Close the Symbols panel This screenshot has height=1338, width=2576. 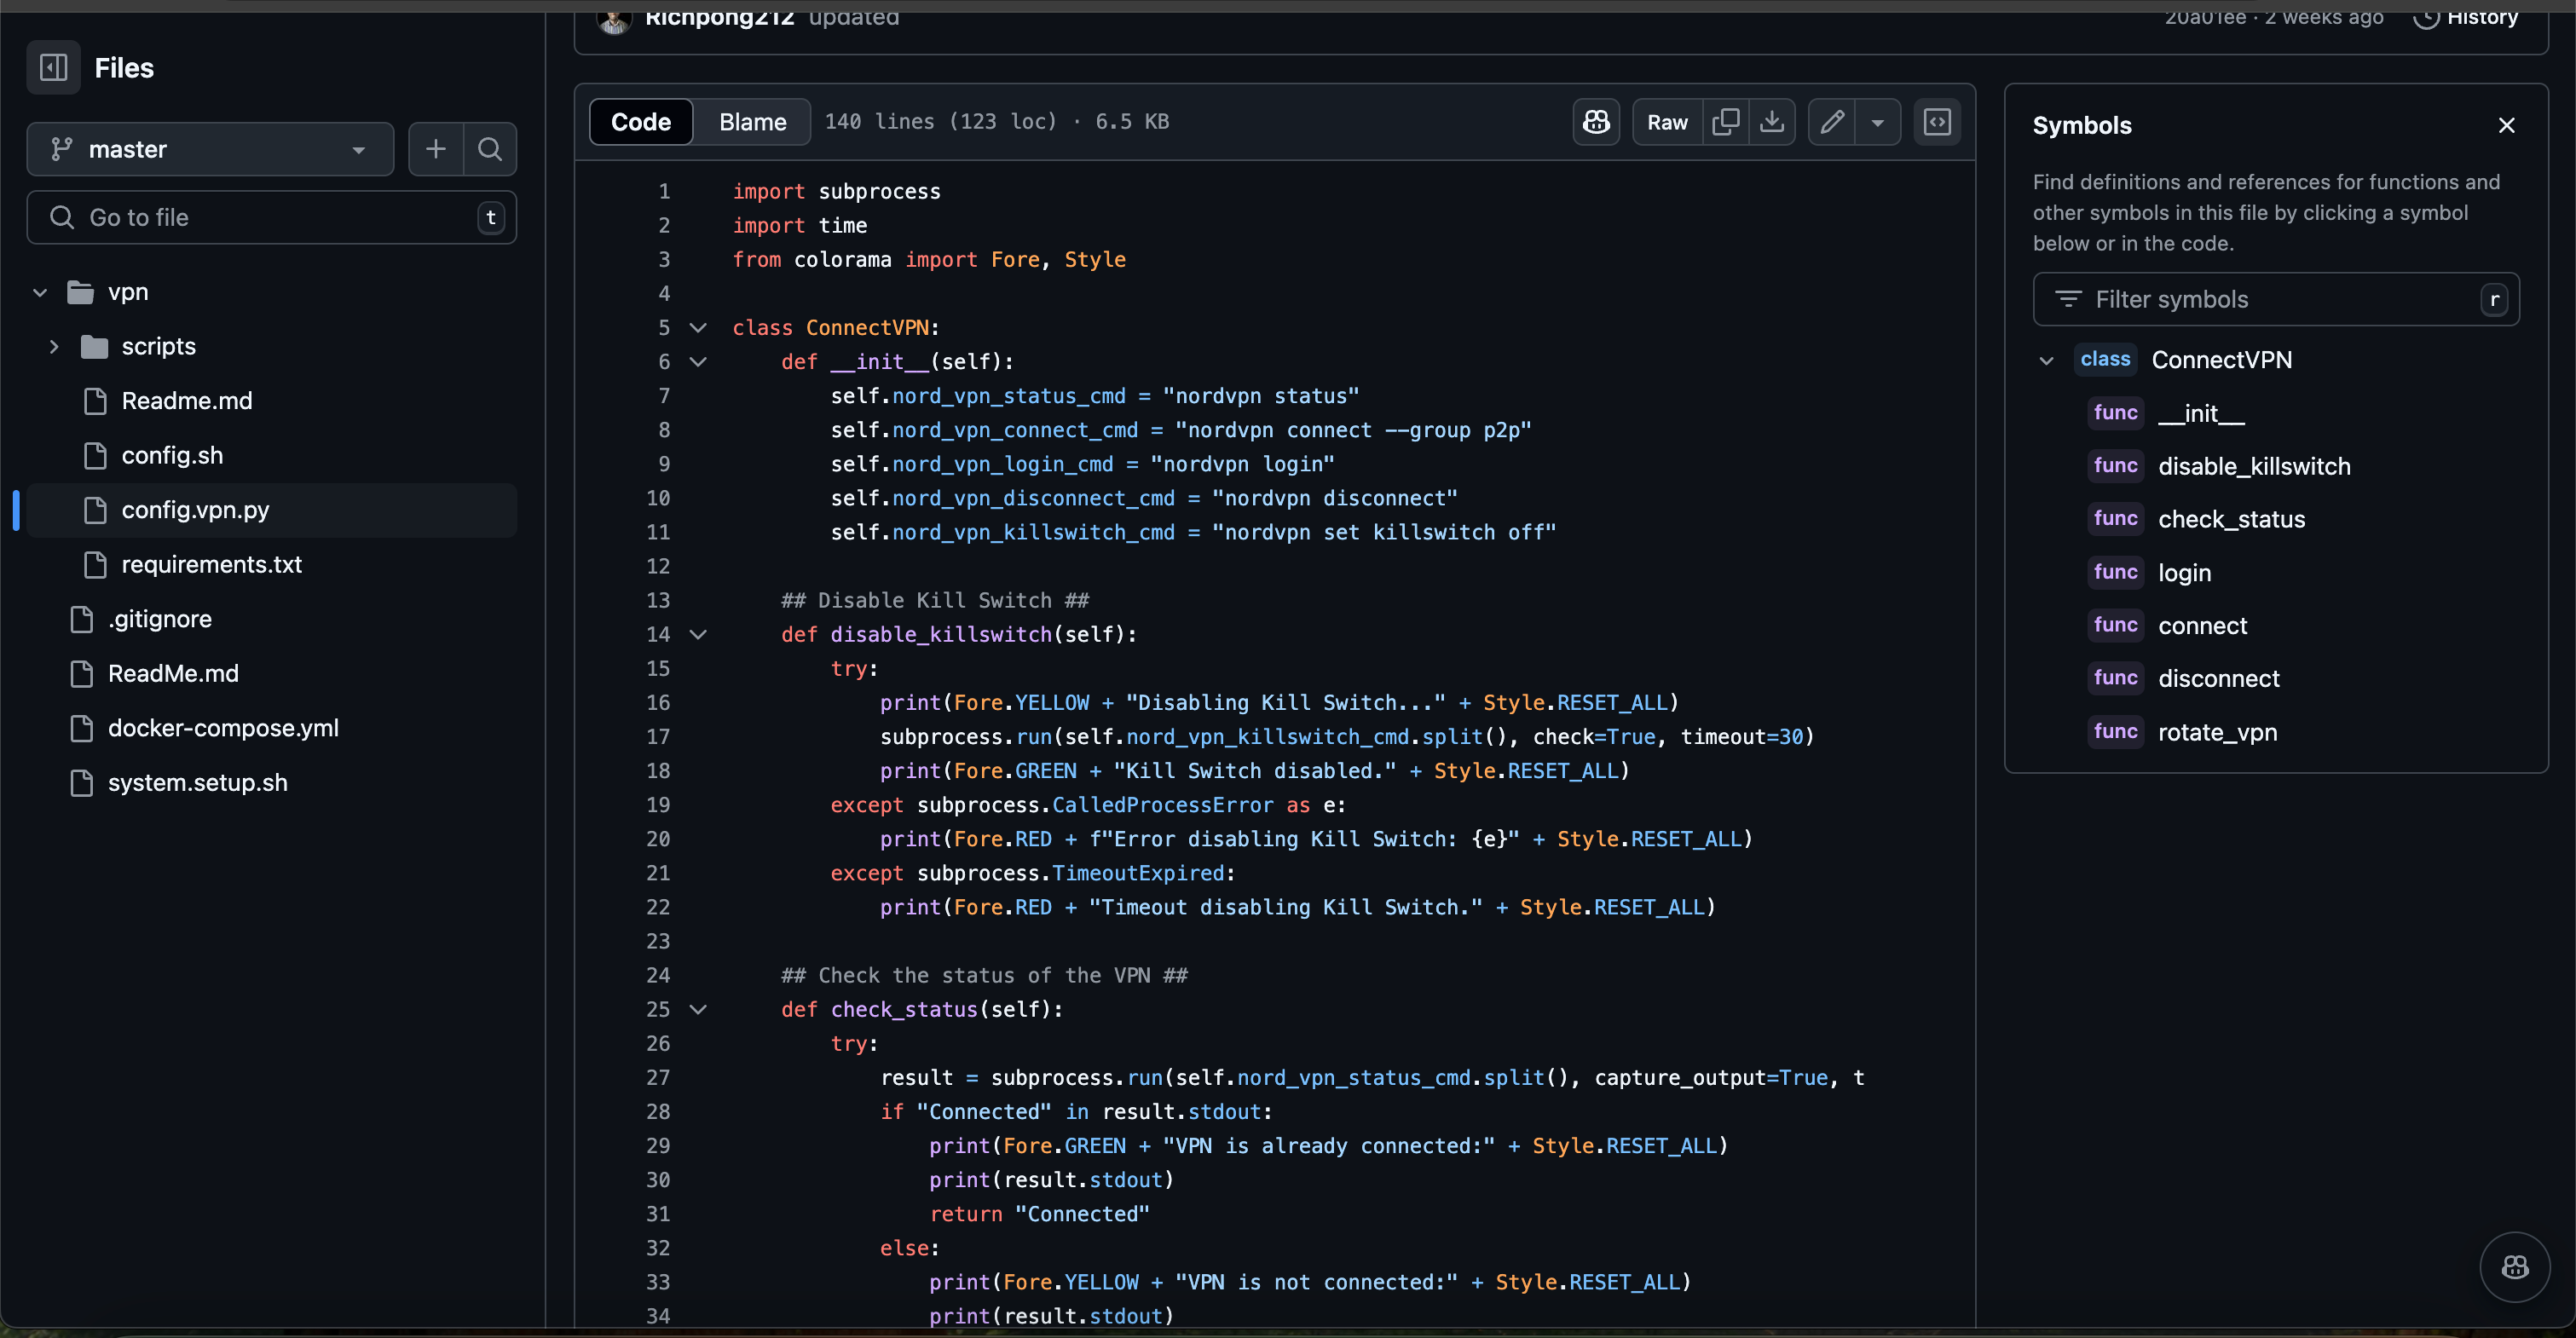pos(2506,125)
